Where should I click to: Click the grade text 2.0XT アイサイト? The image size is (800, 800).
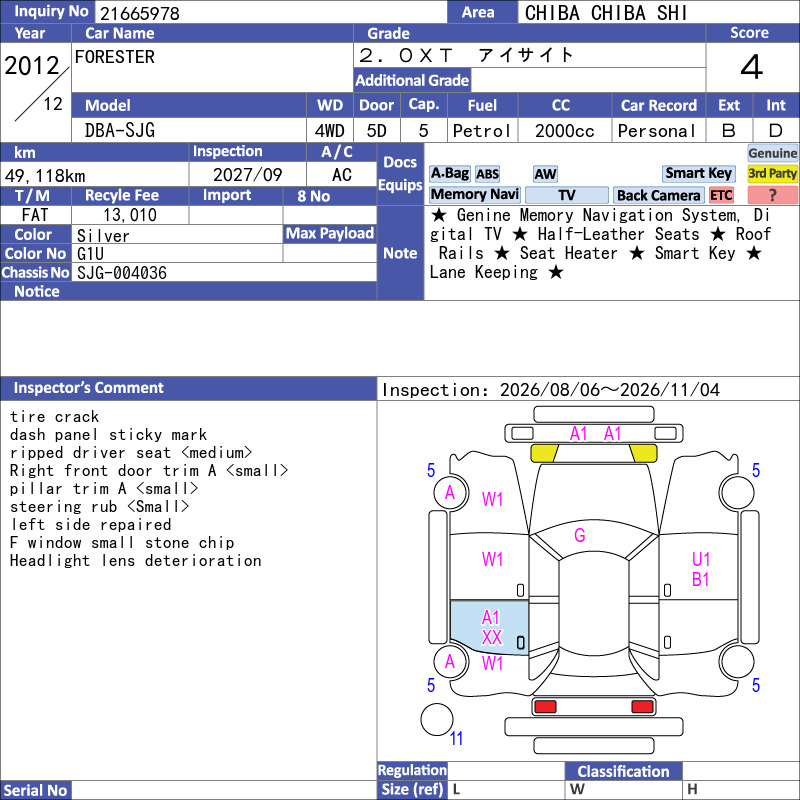pyautogui.click(x=466, y=55)
